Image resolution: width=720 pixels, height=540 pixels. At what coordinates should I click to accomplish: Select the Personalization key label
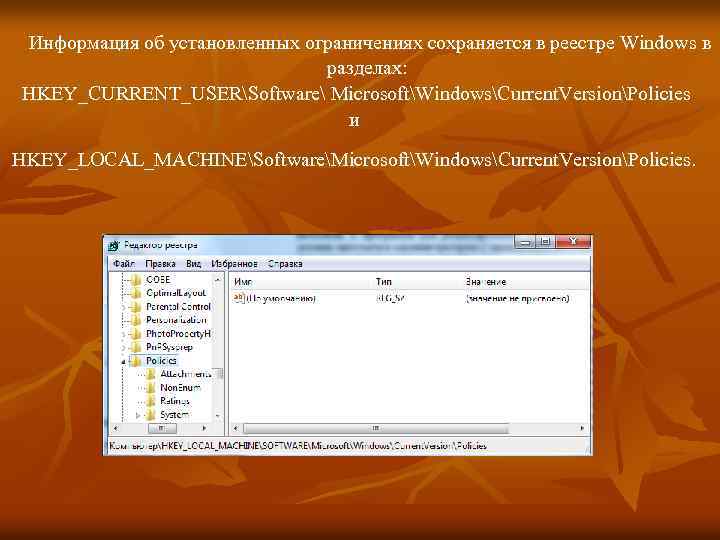[x=176, y=320]
